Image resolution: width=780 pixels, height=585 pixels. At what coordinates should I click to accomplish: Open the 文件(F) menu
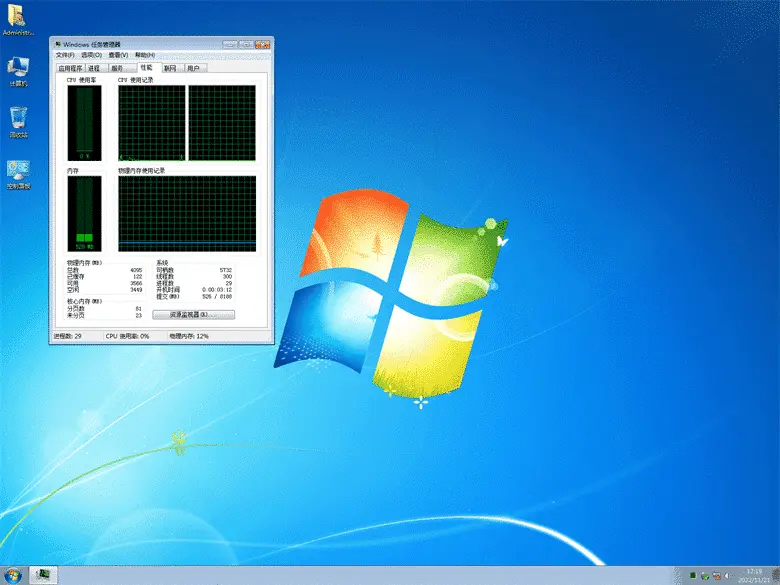65,55
